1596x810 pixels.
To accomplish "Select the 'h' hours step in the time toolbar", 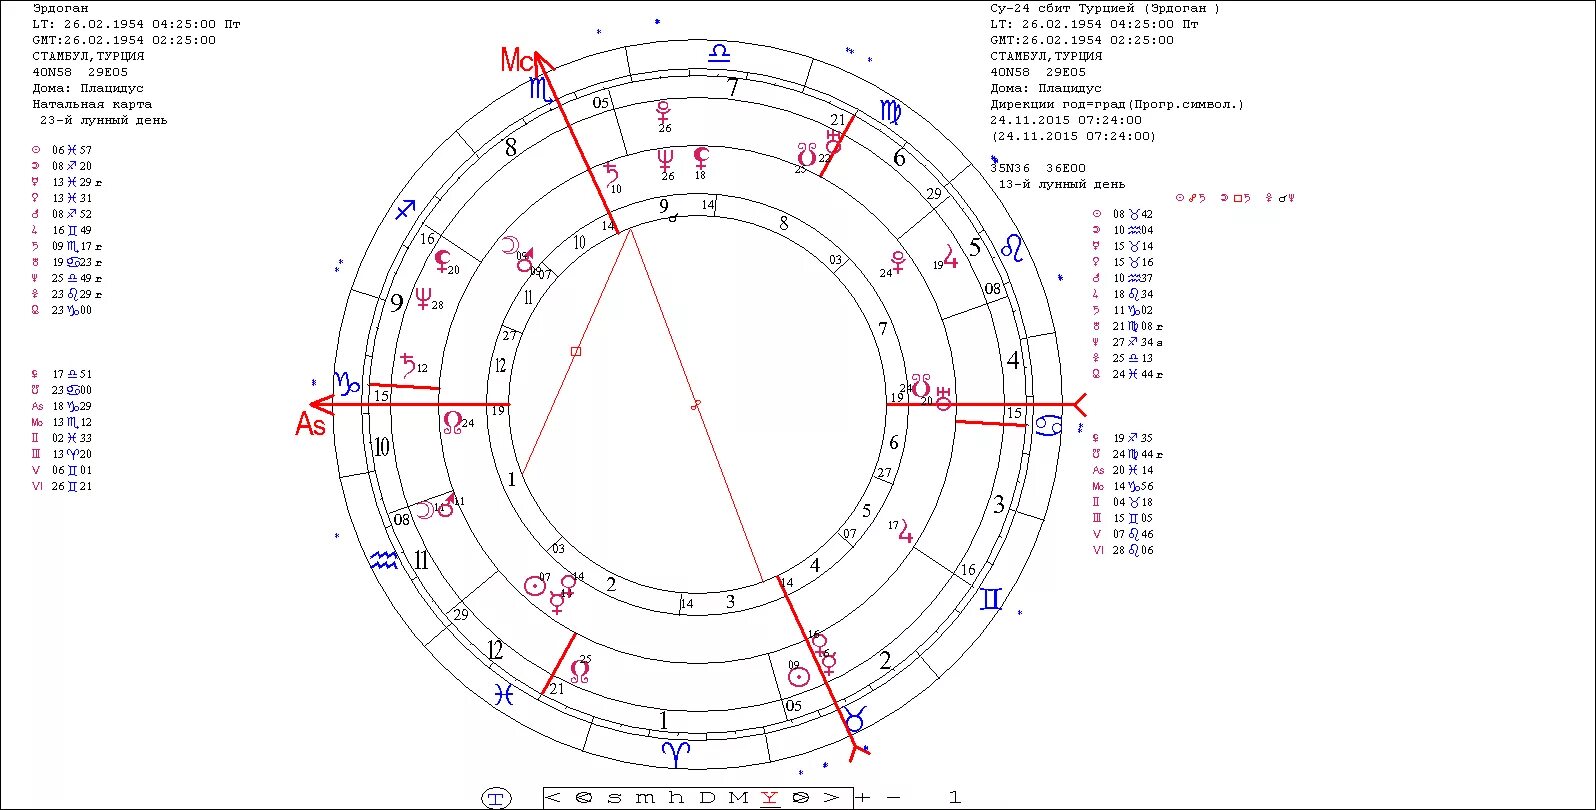I will click(676, 797).
